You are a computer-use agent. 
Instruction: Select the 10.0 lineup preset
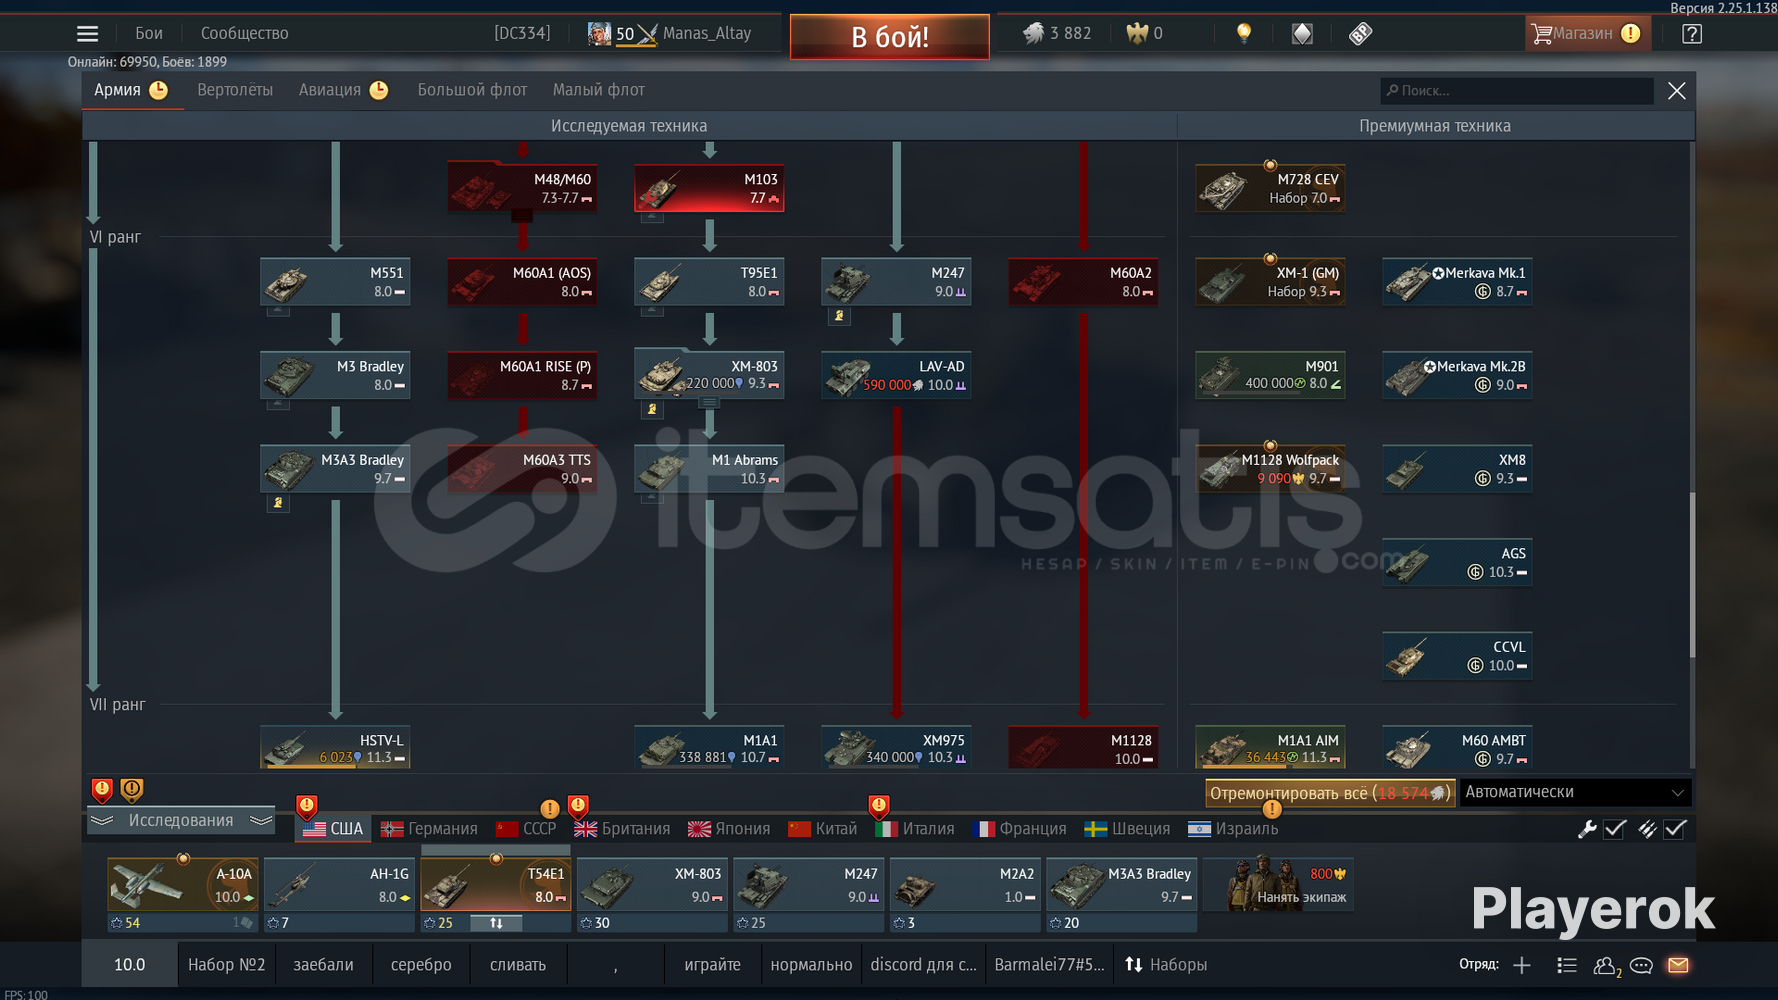pos(129,965)
